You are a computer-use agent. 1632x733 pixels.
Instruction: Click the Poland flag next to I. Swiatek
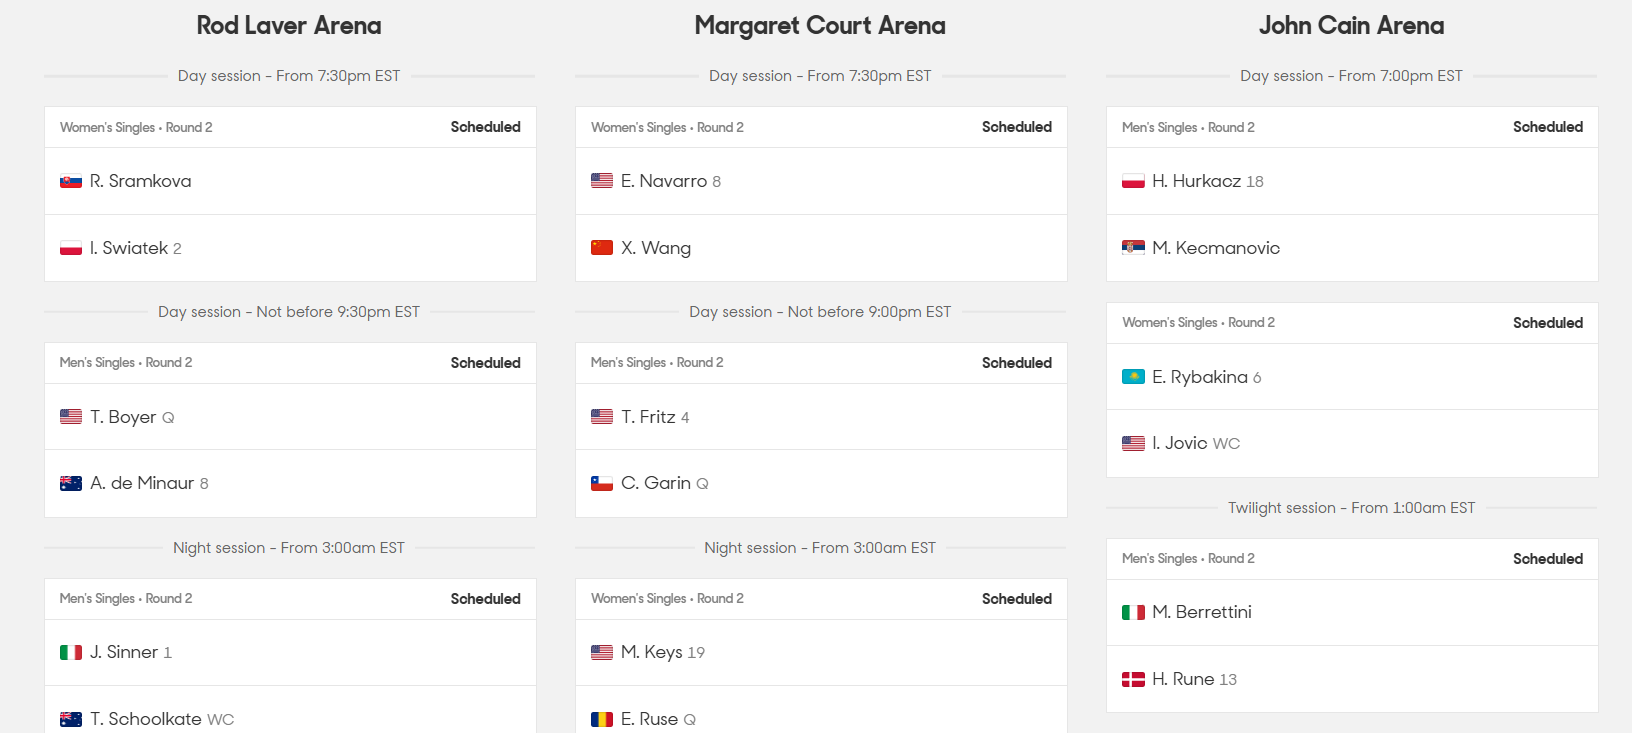click(x=71, y=248)
